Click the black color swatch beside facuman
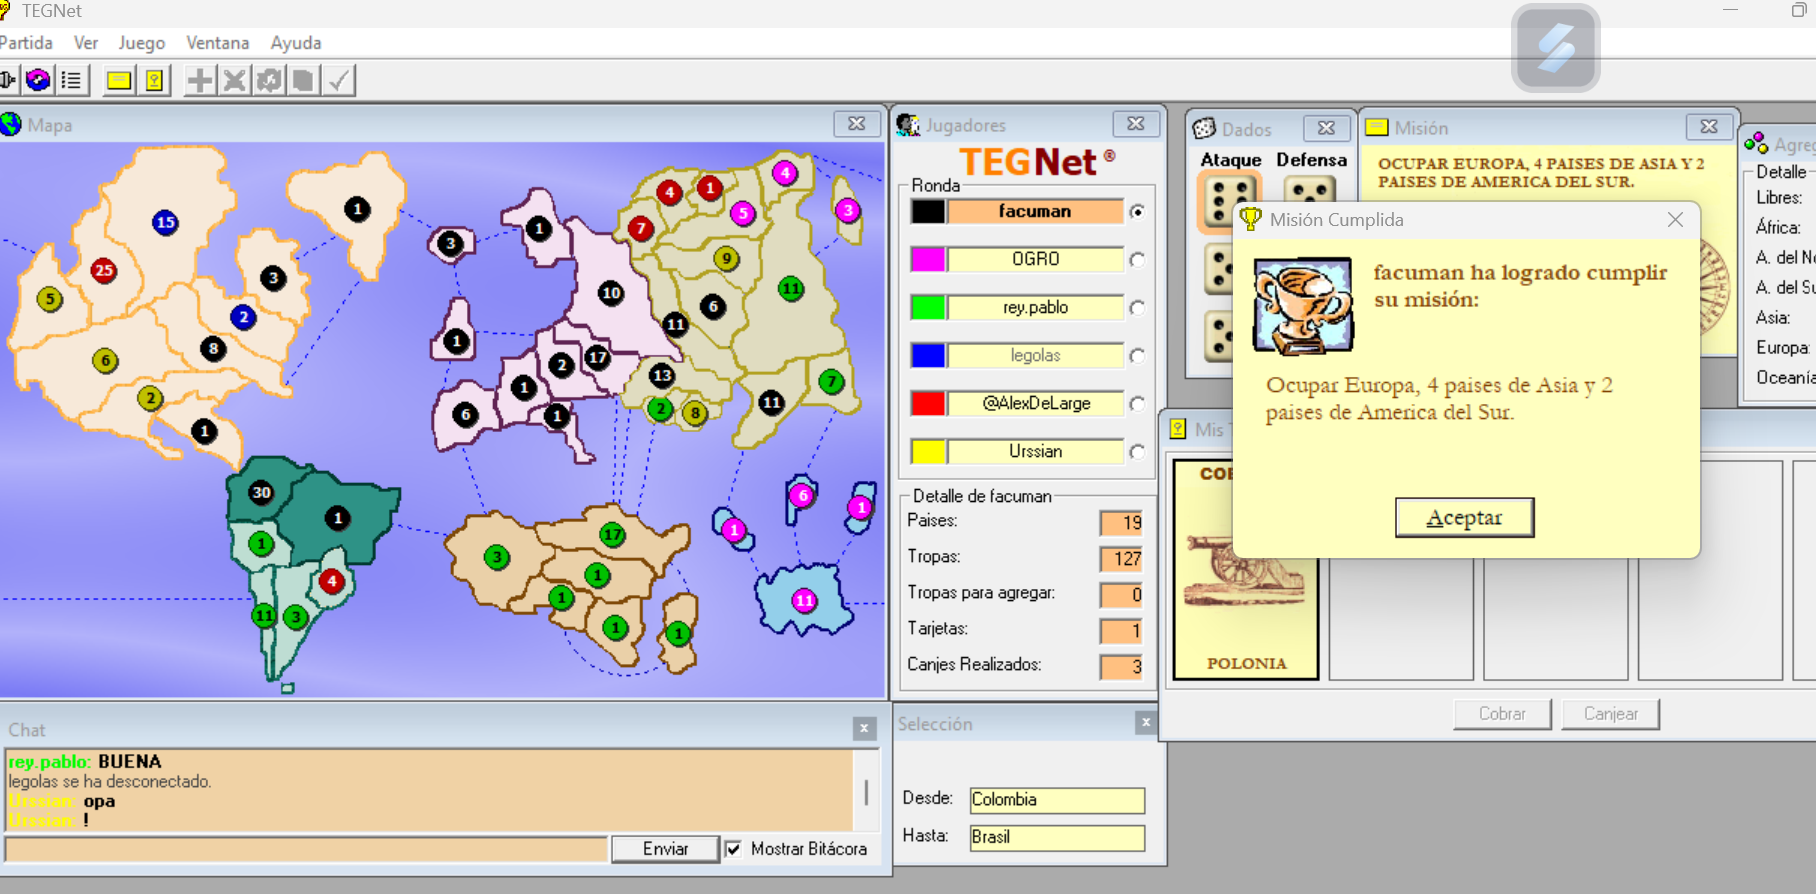Screen dimensions: 1816x894 [x=928, y=212]
